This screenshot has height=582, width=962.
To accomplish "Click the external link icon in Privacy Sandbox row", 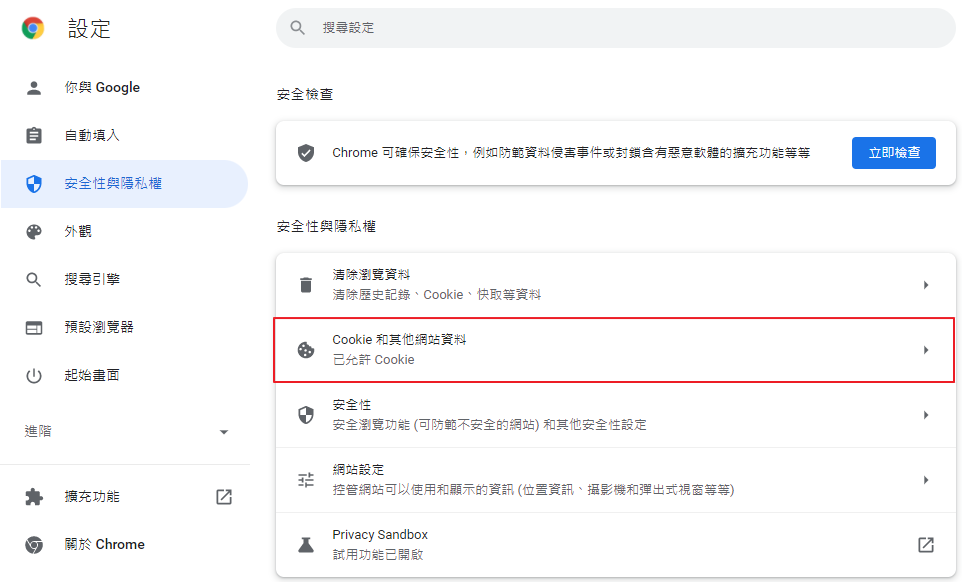I will tap(926, 545).
